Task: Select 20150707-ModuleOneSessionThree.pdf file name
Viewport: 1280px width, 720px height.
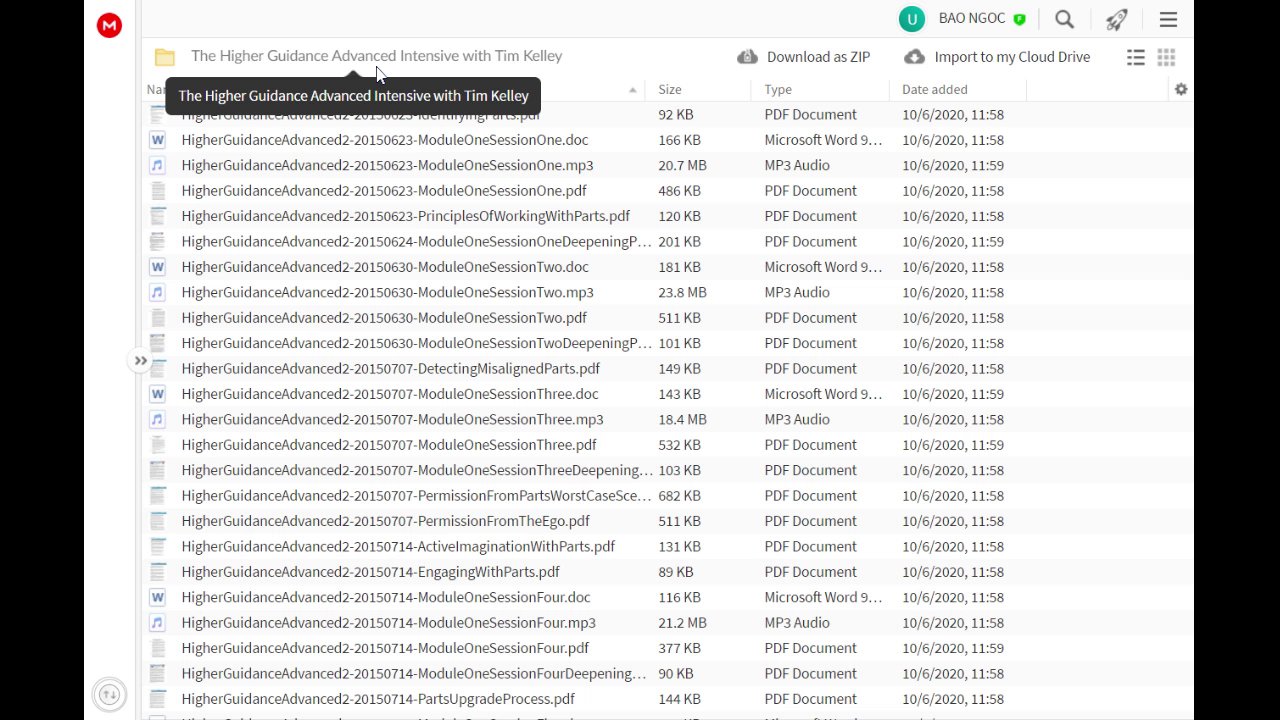Action: [x=389, y=445]
